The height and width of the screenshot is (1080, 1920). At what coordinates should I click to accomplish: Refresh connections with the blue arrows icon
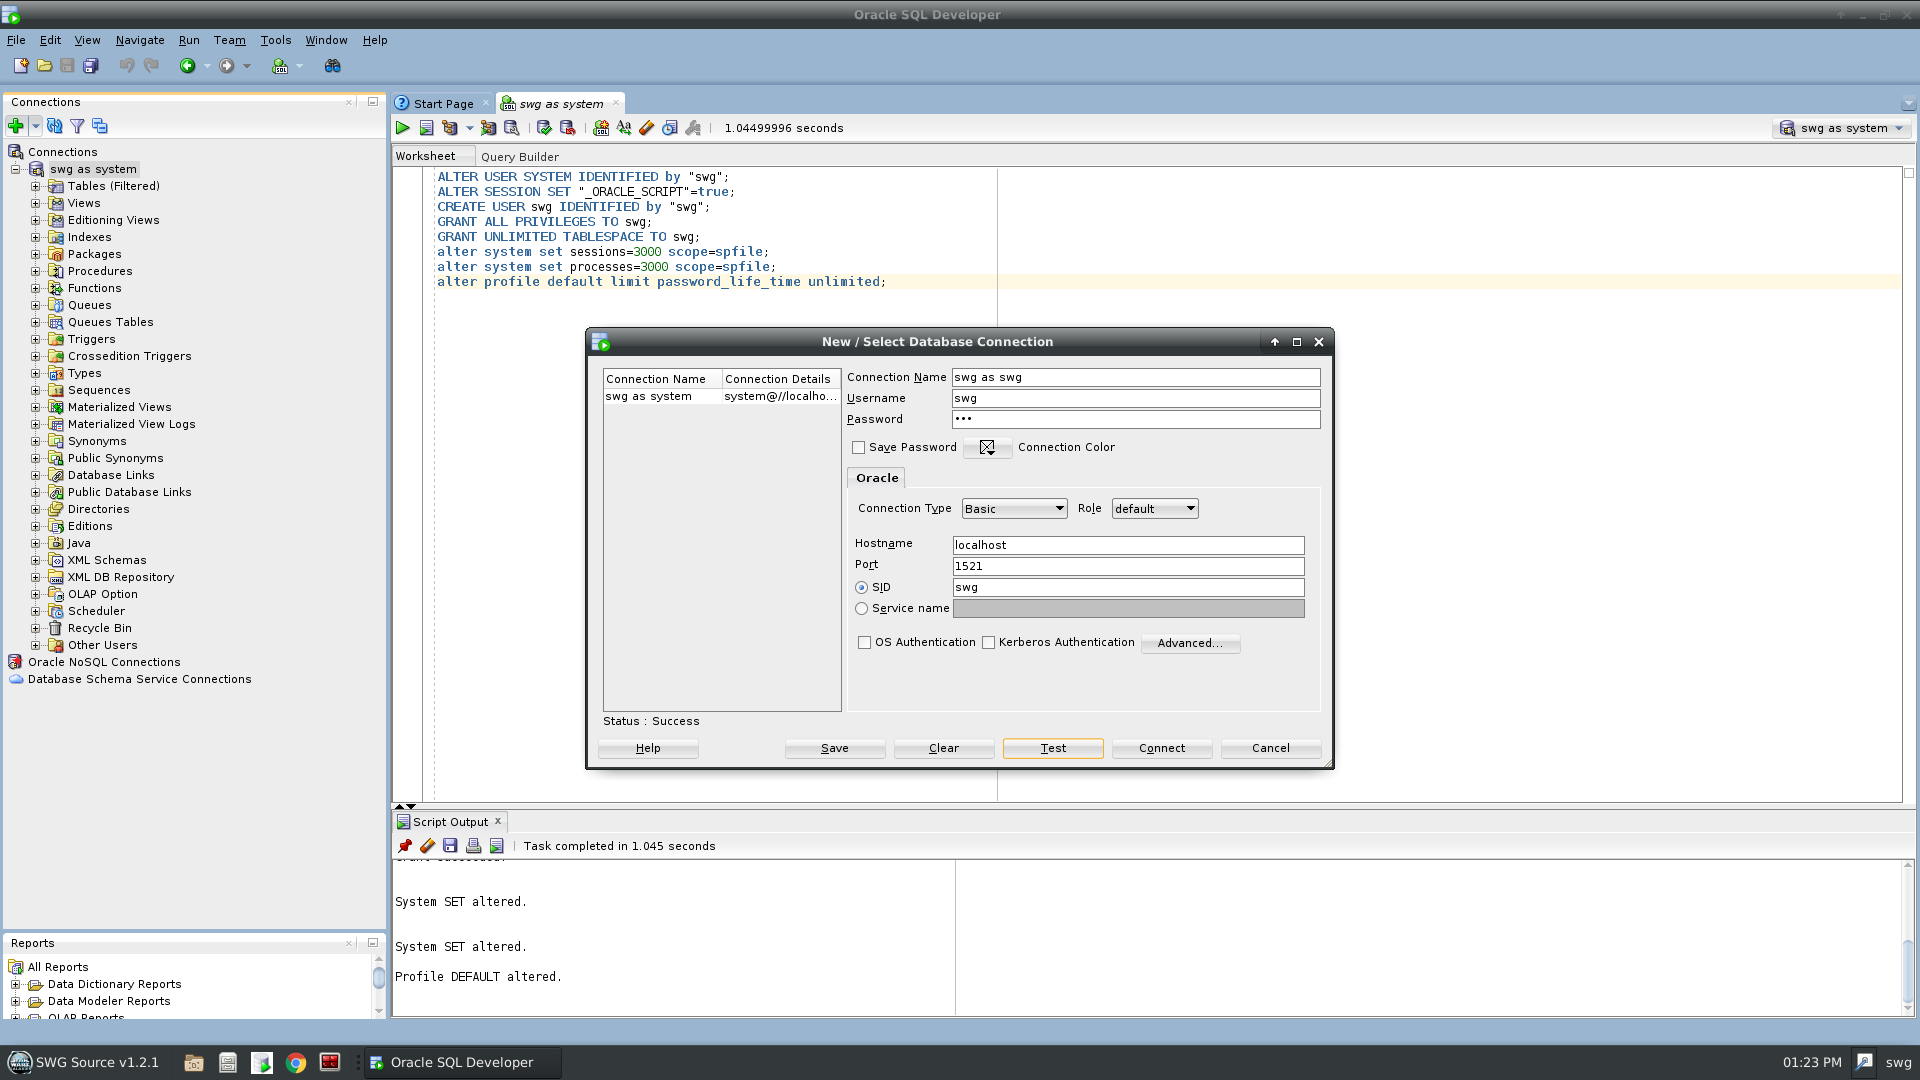click(55, 126)
